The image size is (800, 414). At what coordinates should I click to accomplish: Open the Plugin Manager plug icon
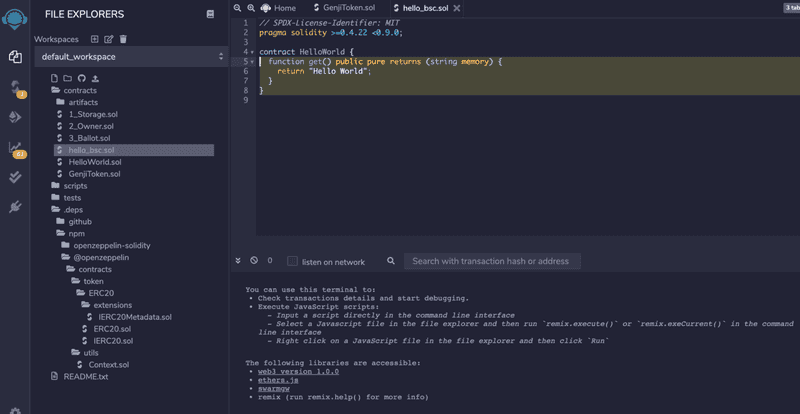(15, 207)
